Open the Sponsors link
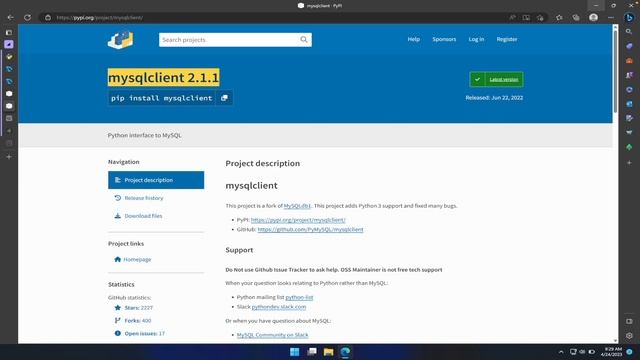Viewport: 640px width, 360px height. (444, 39)
